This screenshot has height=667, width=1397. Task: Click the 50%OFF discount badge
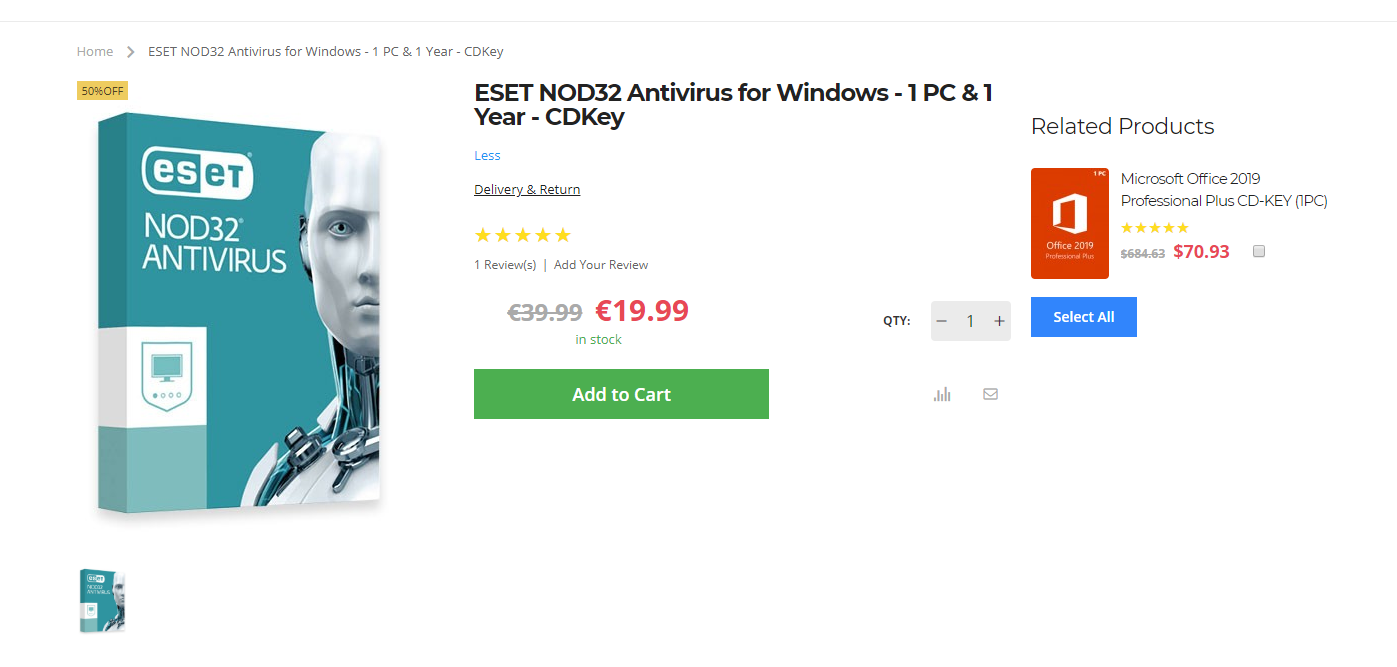[102, 91]
